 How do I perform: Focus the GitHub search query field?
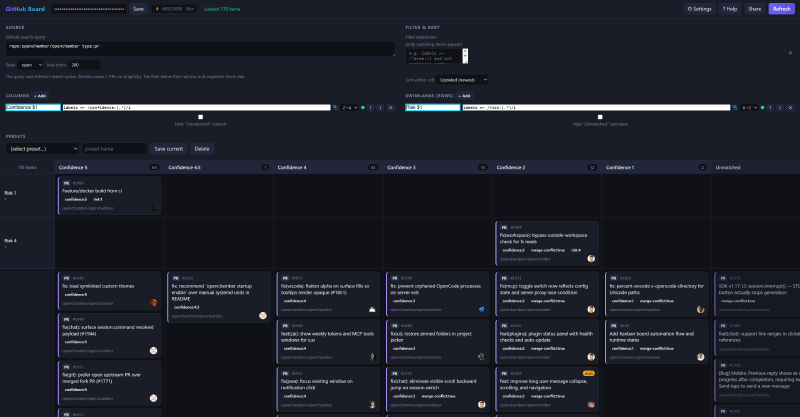point(200,48)
